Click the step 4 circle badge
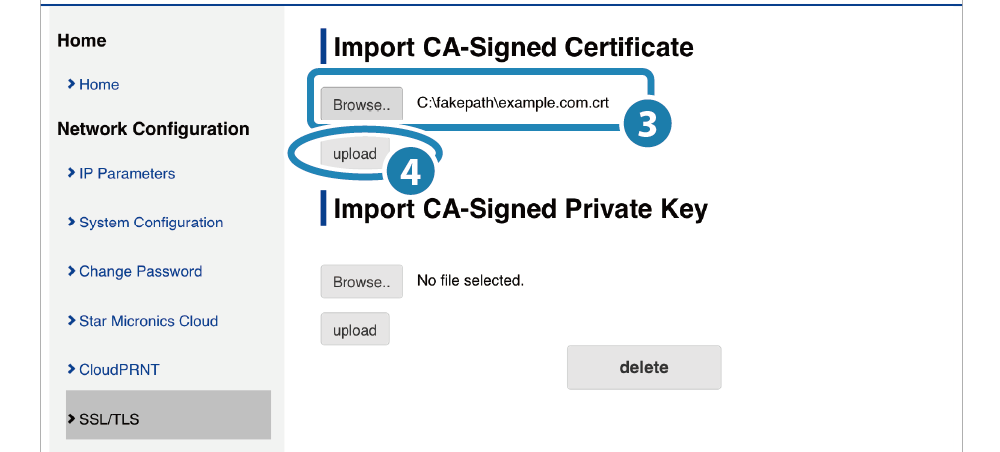Image resolution: width=1000 pixels, height=452 pixels. pyautogui.click(x=411, y=172)
